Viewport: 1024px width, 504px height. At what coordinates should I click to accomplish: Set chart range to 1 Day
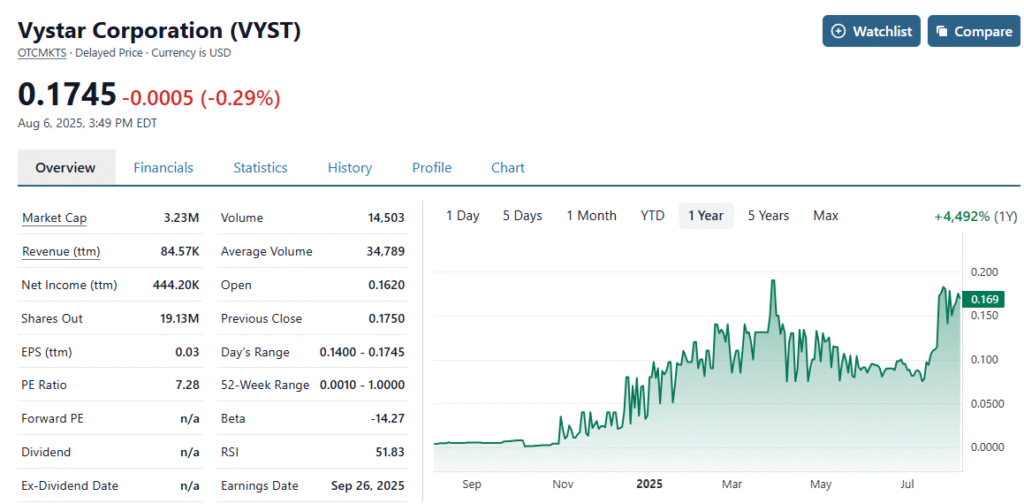[462, 215]
